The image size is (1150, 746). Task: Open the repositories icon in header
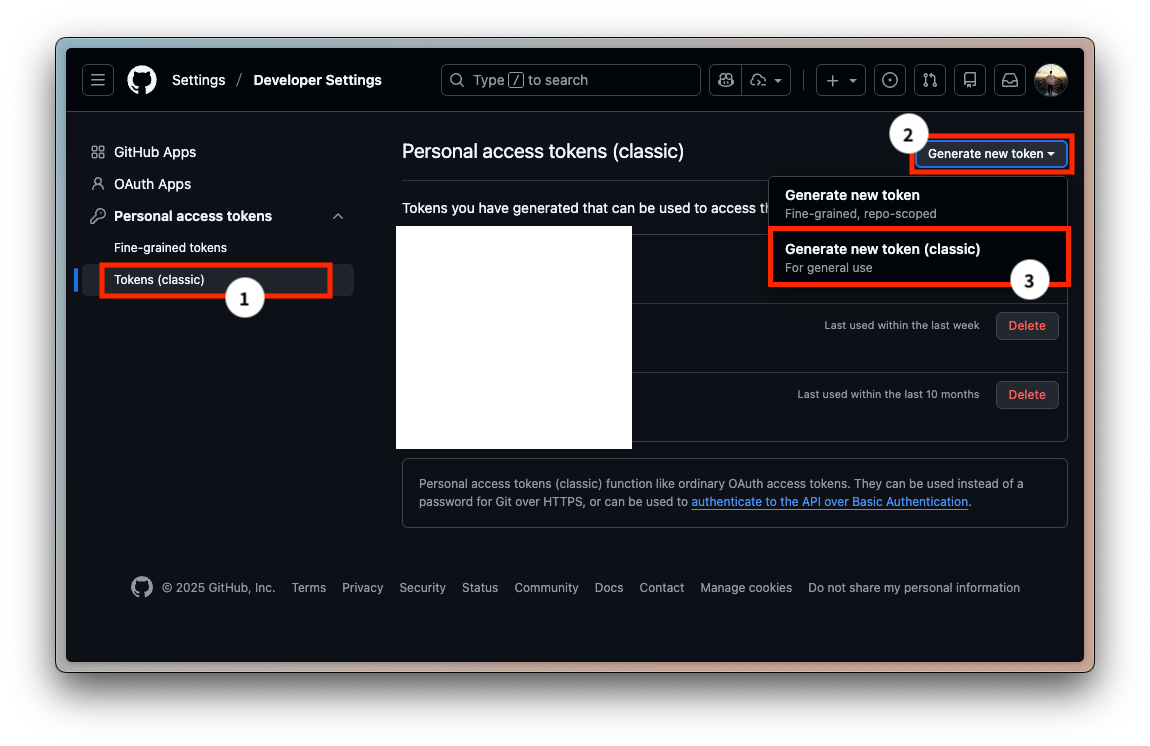click(x=969, y=80)
